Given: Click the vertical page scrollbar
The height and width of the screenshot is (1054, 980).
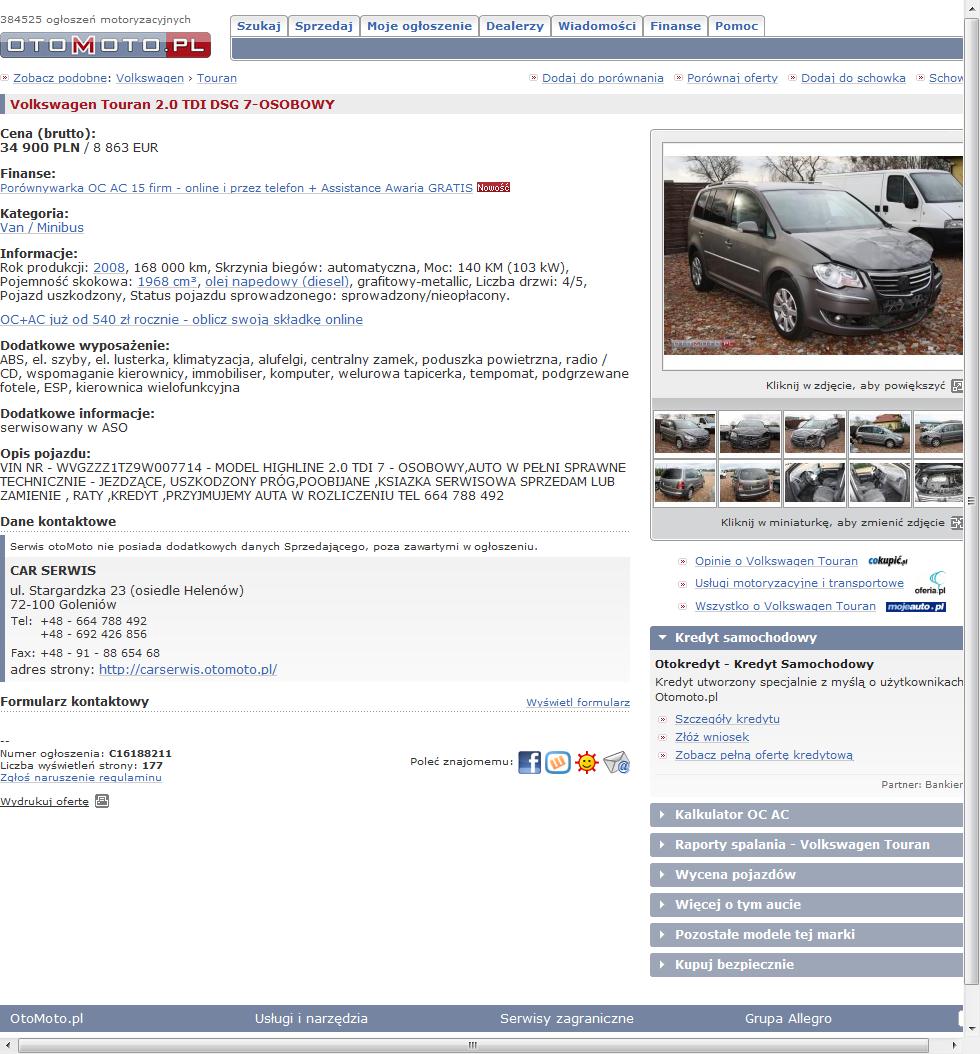Looking at the screenshot, I should 971,501.
